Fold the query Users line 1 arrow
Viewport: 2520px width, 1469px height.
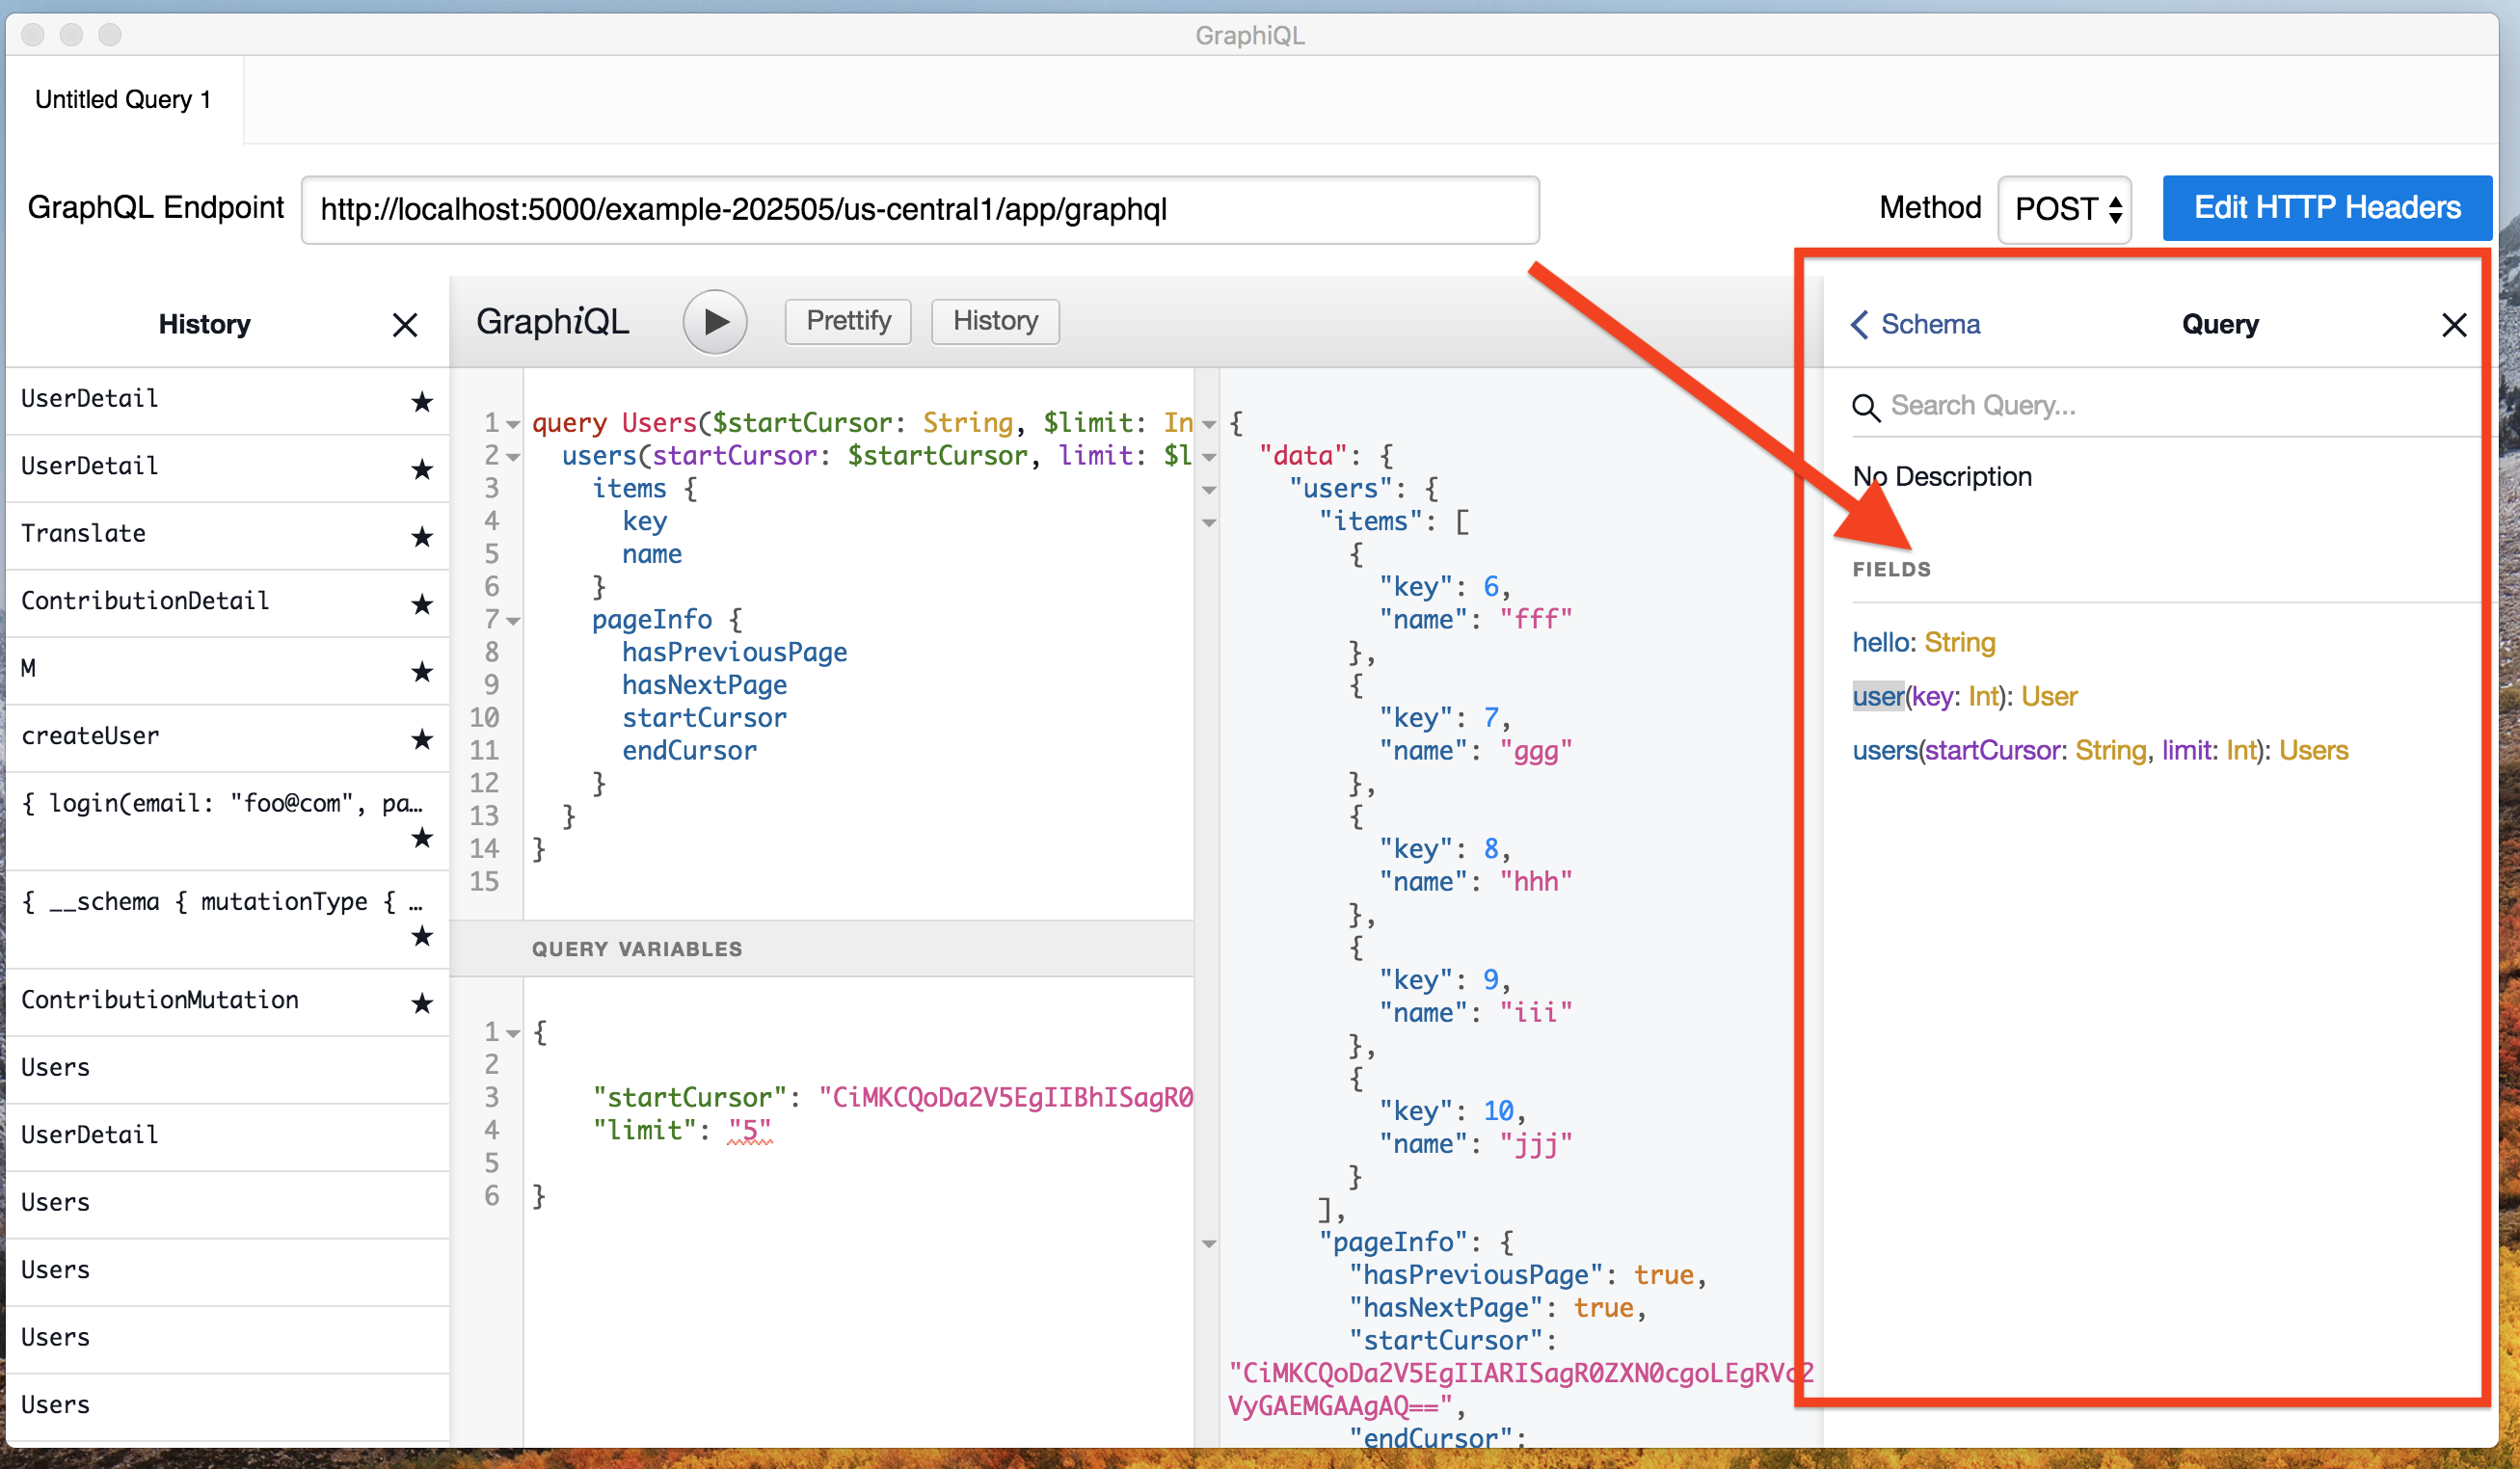coord(513,425)
